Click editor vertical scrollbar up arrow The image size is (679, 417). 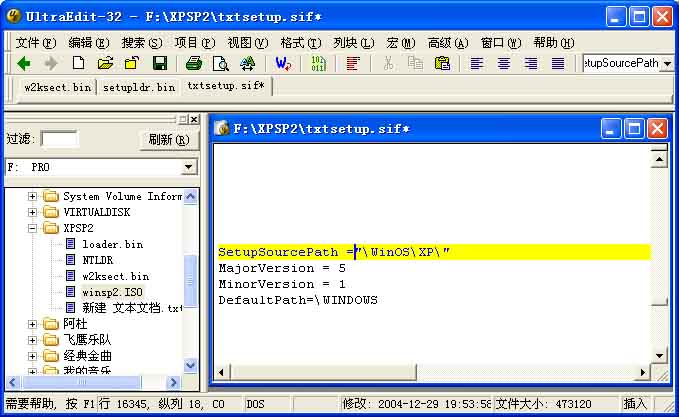[659, 158]
